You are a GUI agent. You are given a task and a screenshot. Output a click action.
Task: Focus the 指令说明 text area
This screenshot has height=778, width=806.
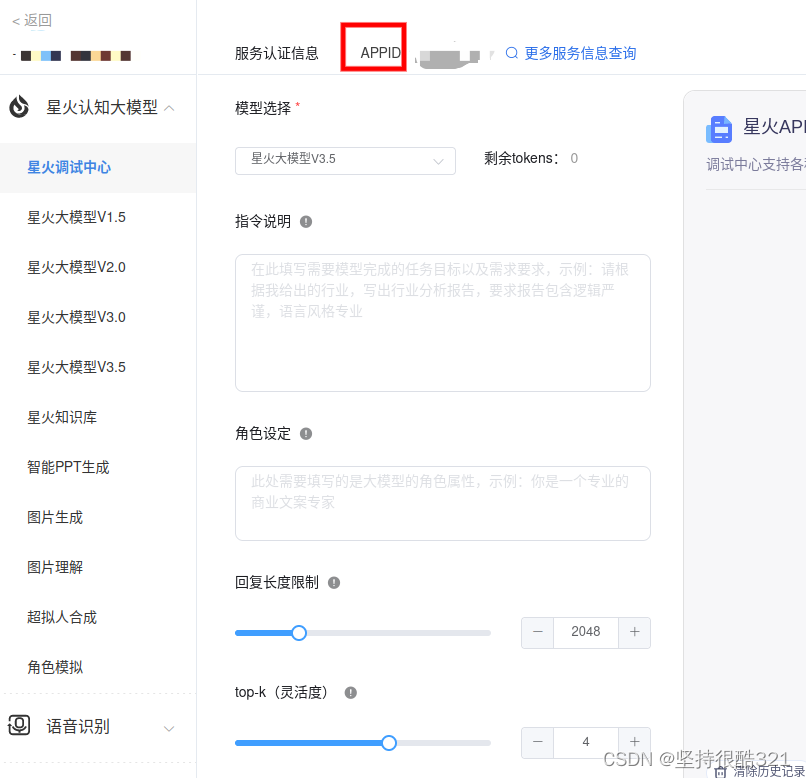pyautogui.click(x=443, y=323)
